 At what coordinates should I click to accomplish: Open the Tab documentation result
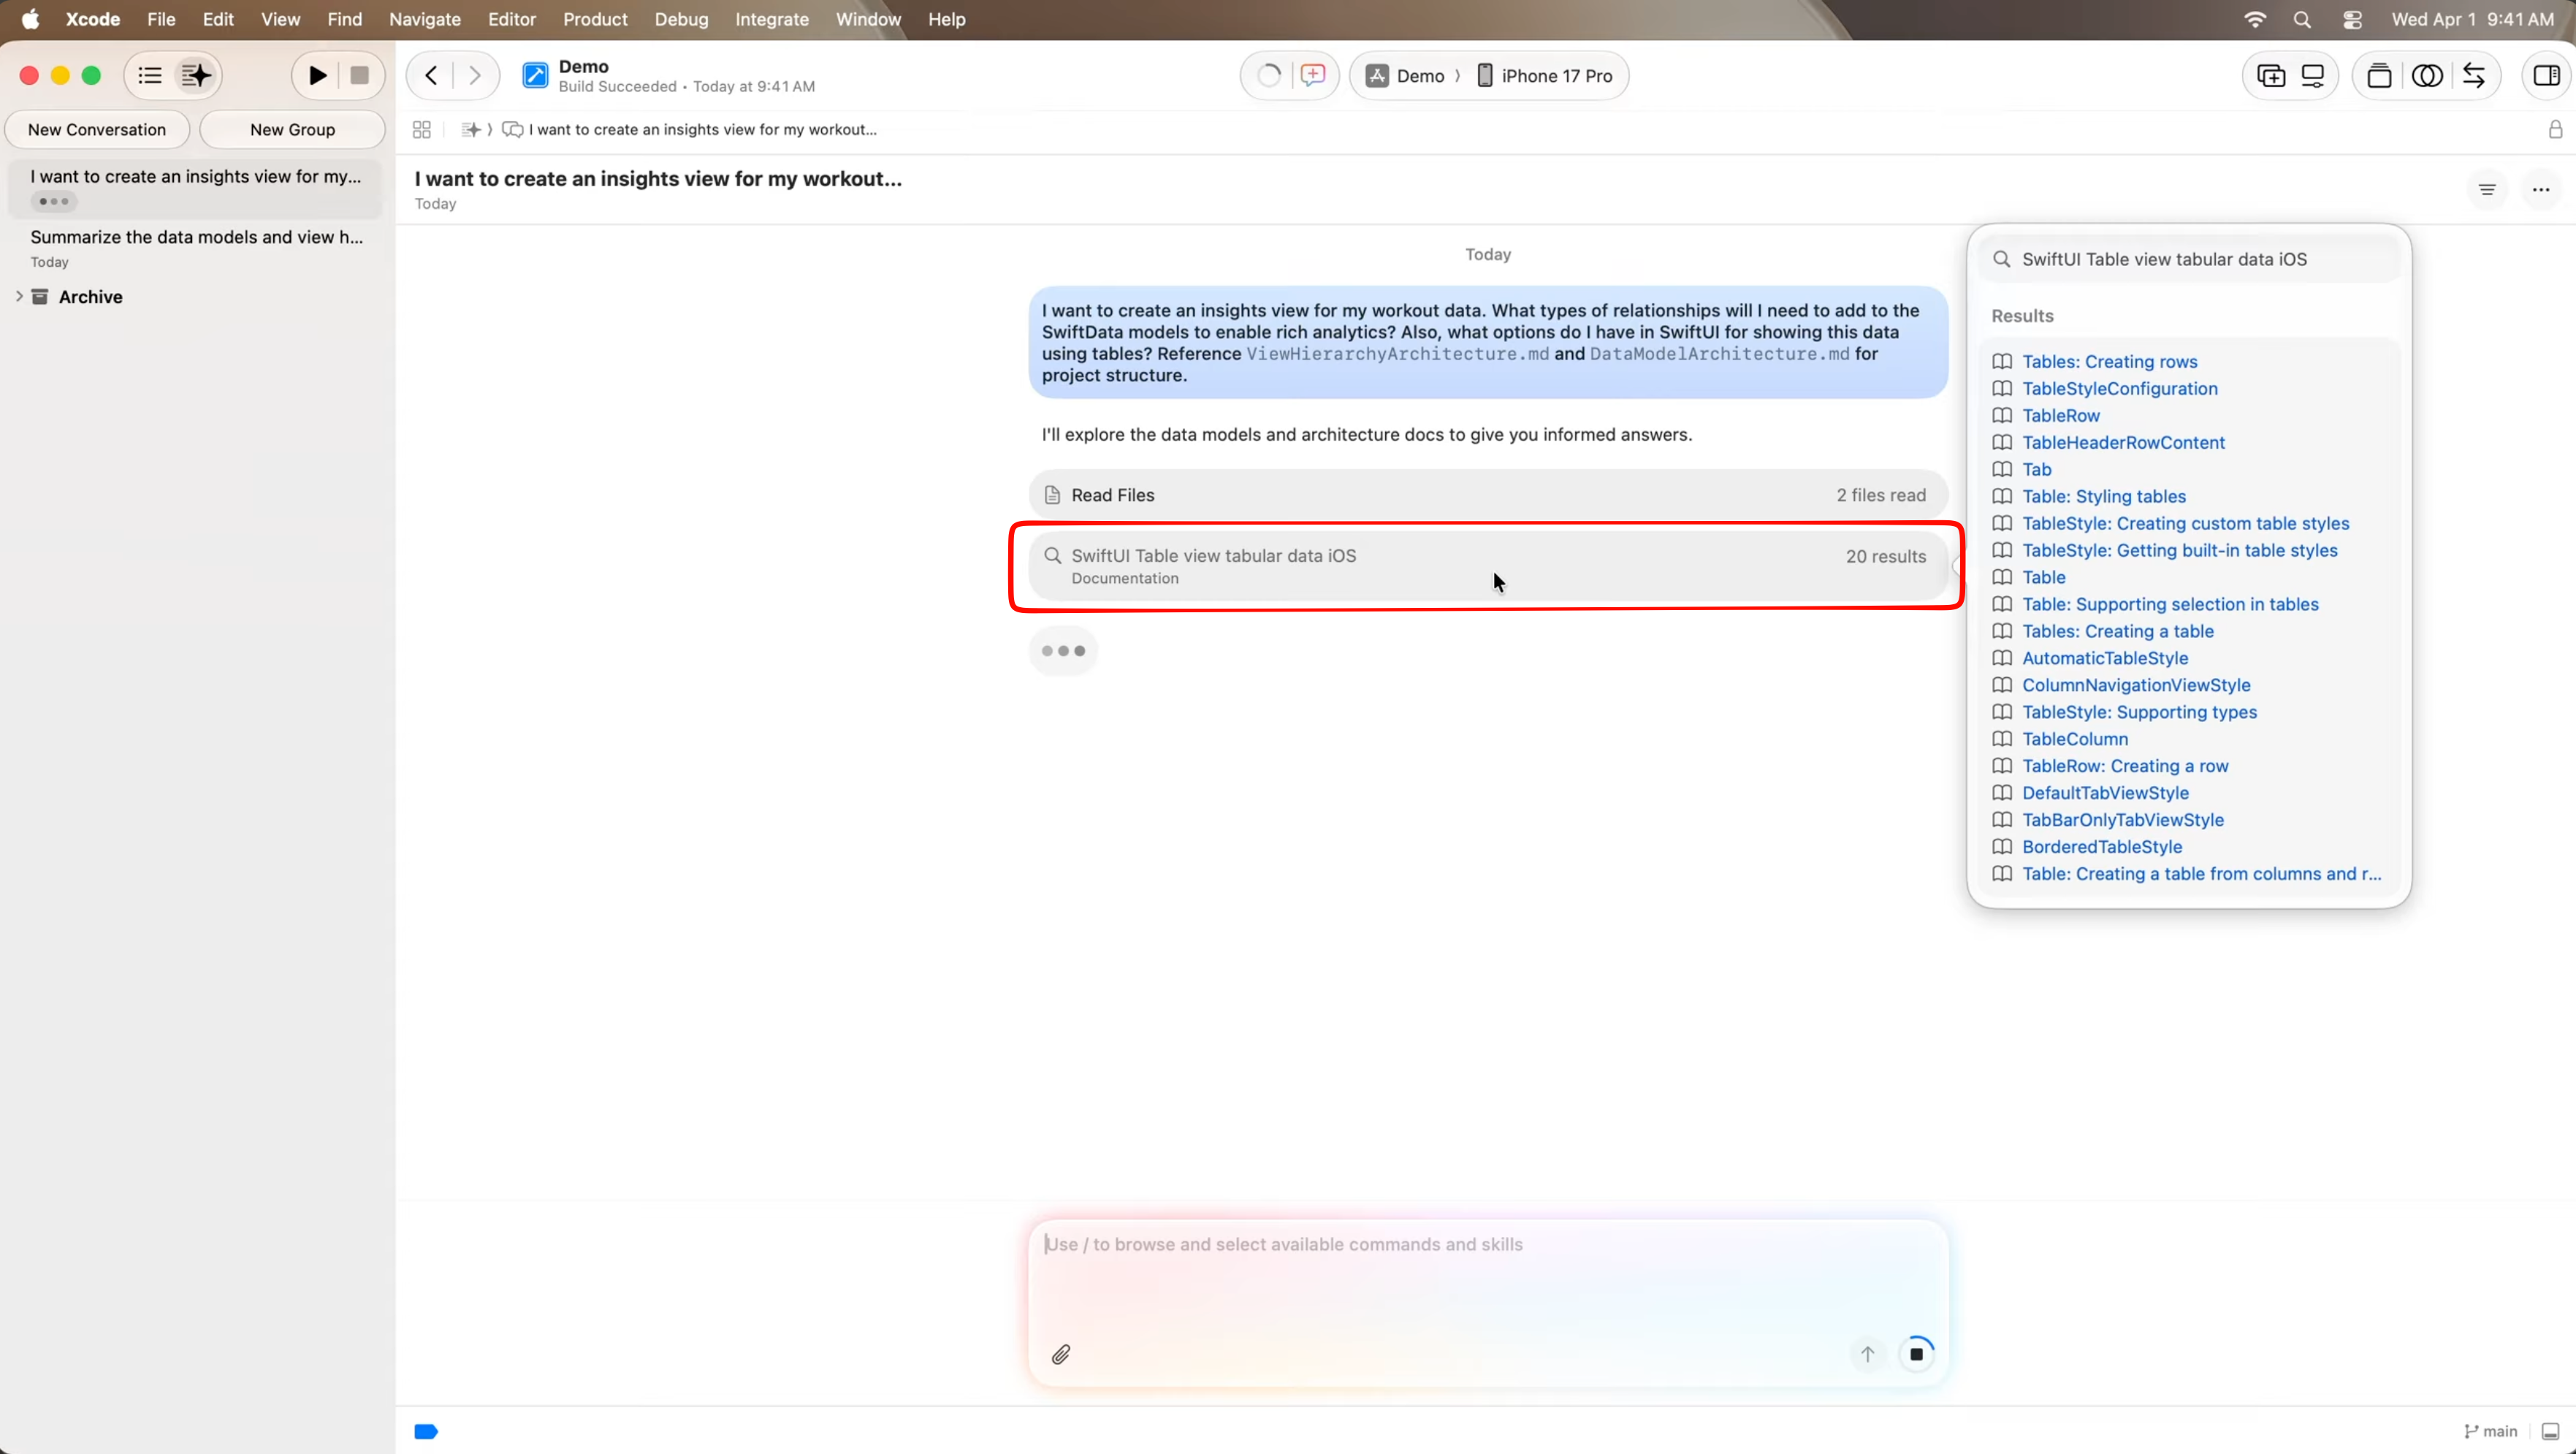point(2036,469)
